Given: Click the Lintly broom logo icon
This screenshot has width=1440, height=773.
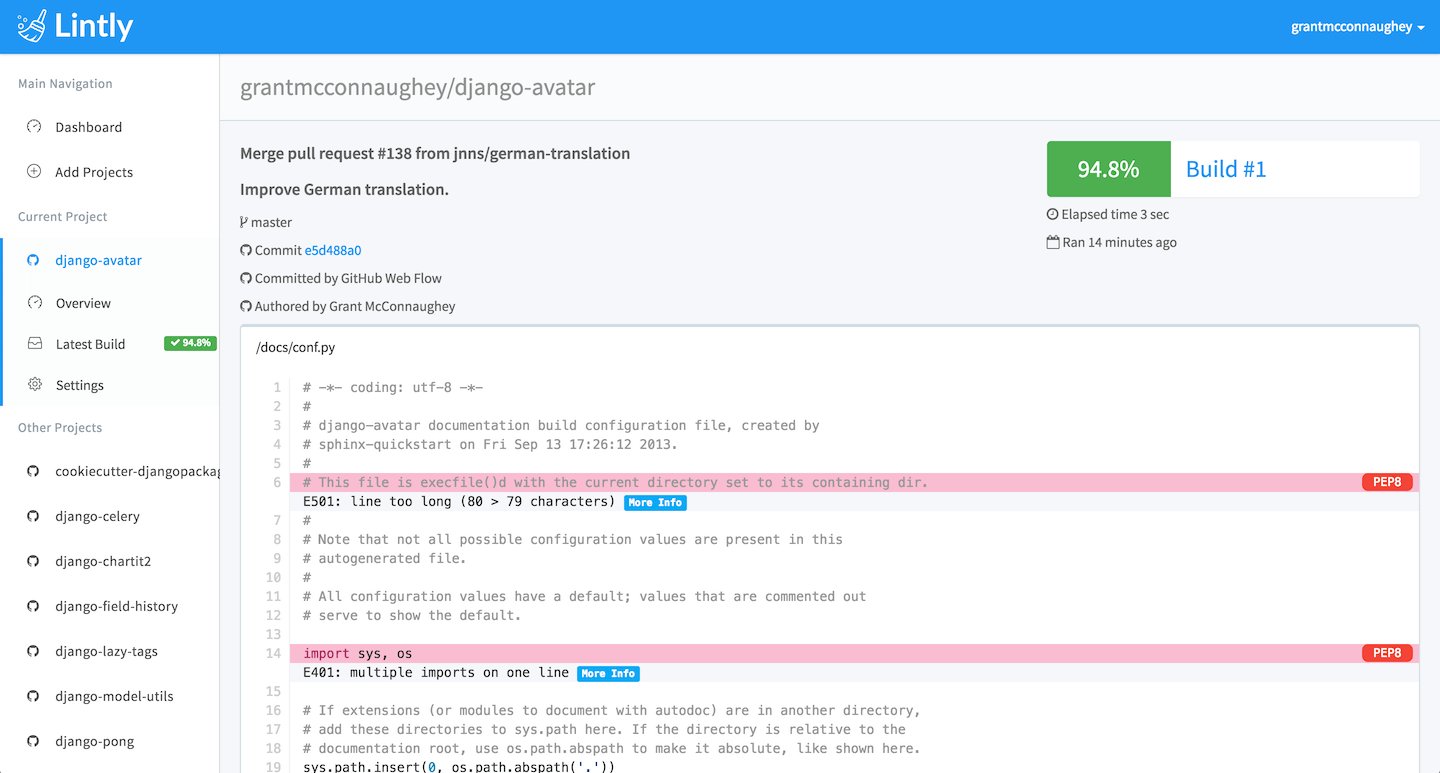Looking at the screenshot, I should pyautogui.click(x=32, y=26).
